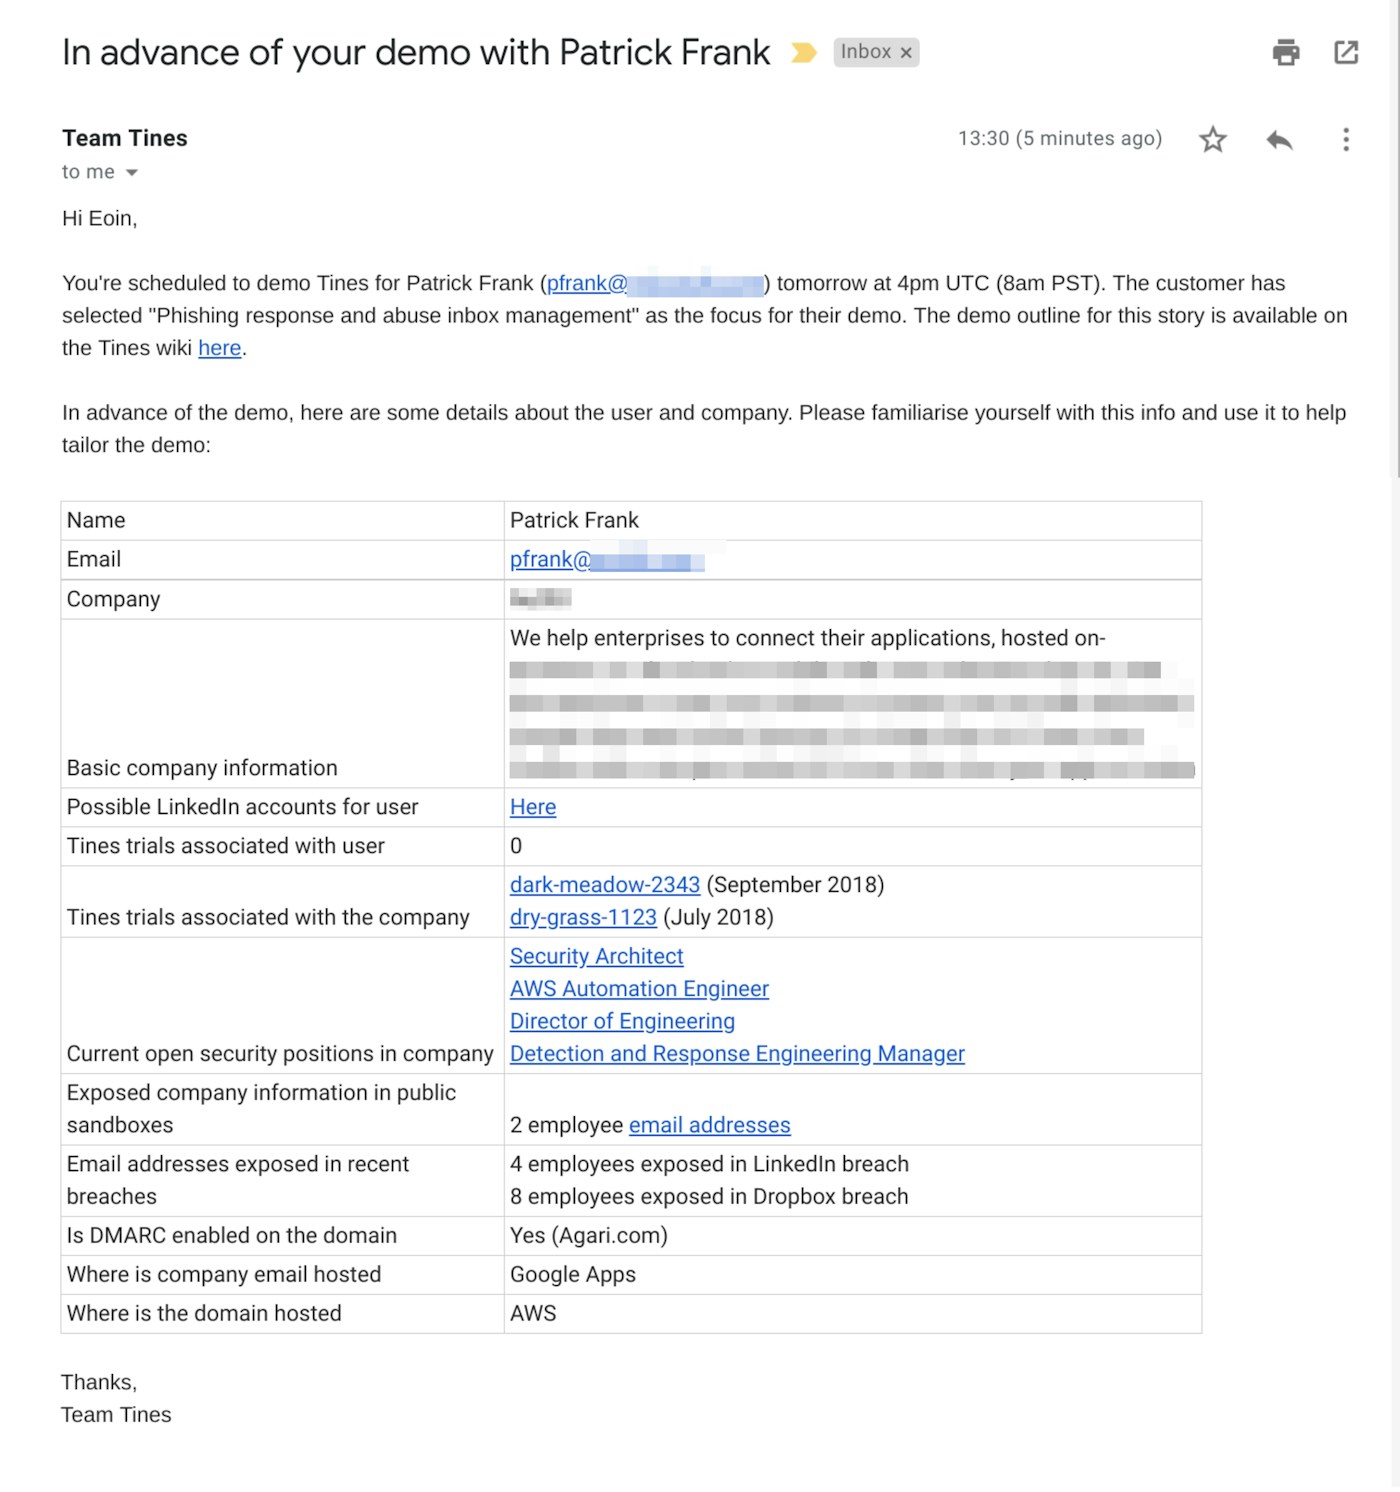Open the Director of Engineering link
Viewport: 1400px width, 1492px height.
(x=622, y=1021)
